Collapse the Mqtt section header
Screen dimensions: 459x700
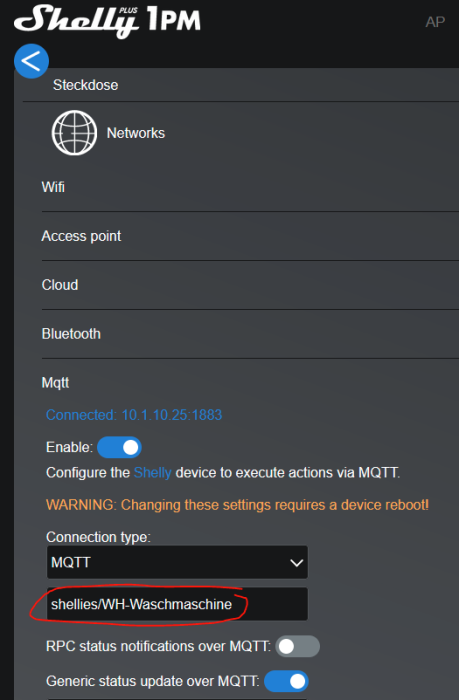coord(55,383)
